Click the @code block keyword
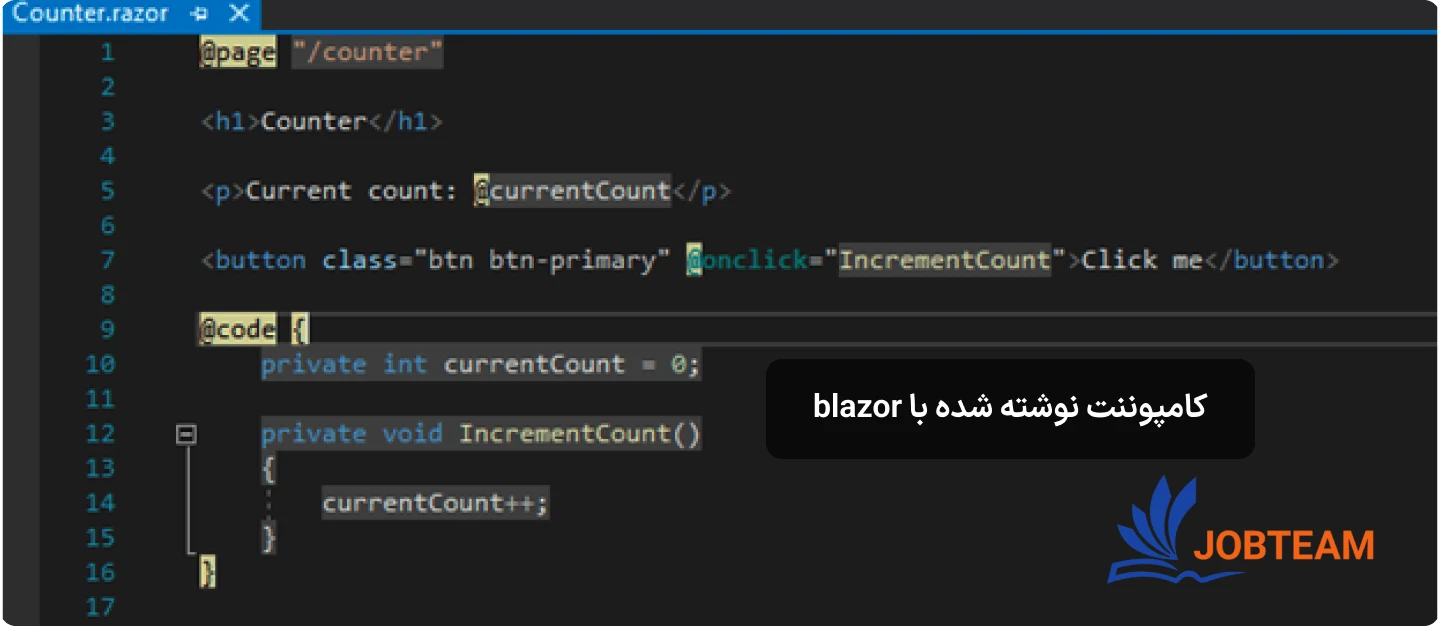 pyautogui.click(x=238, y=330)
